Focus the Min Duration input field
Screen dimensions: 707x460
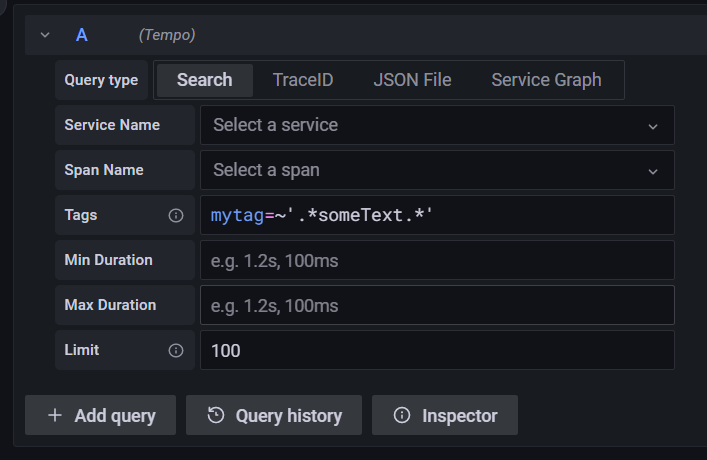pos(437,260)
